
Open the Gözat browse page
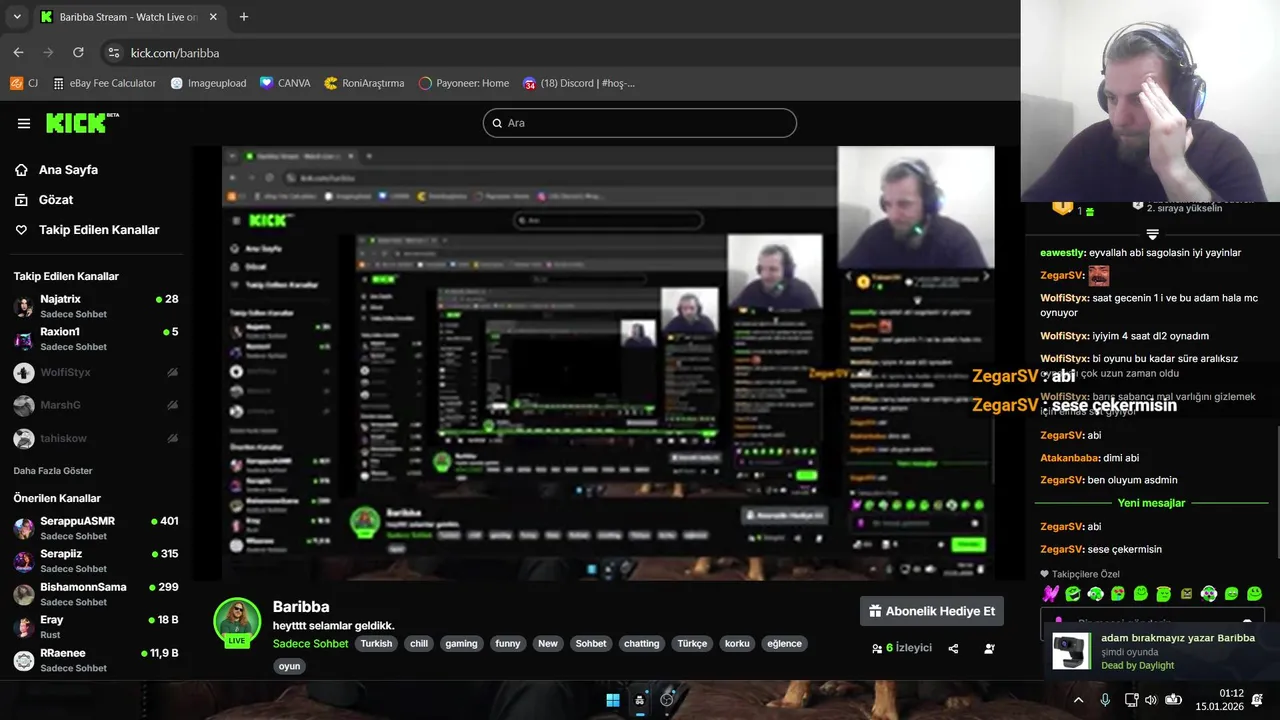pos(44,200)
